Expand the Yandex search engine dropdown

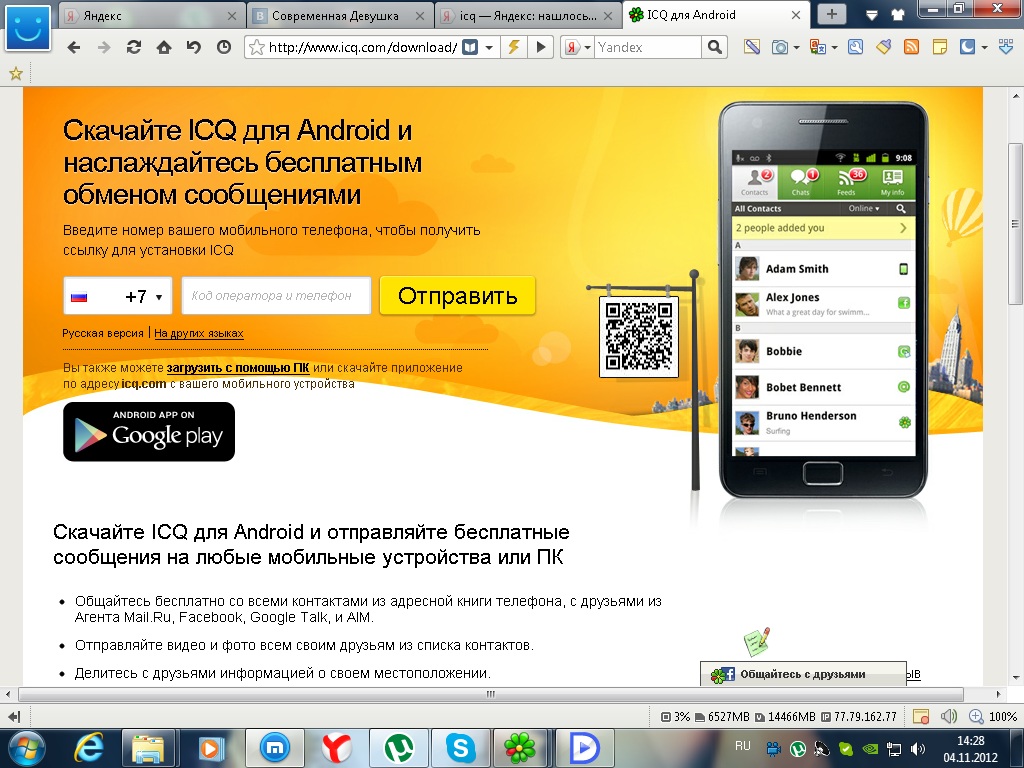point(587,48)
